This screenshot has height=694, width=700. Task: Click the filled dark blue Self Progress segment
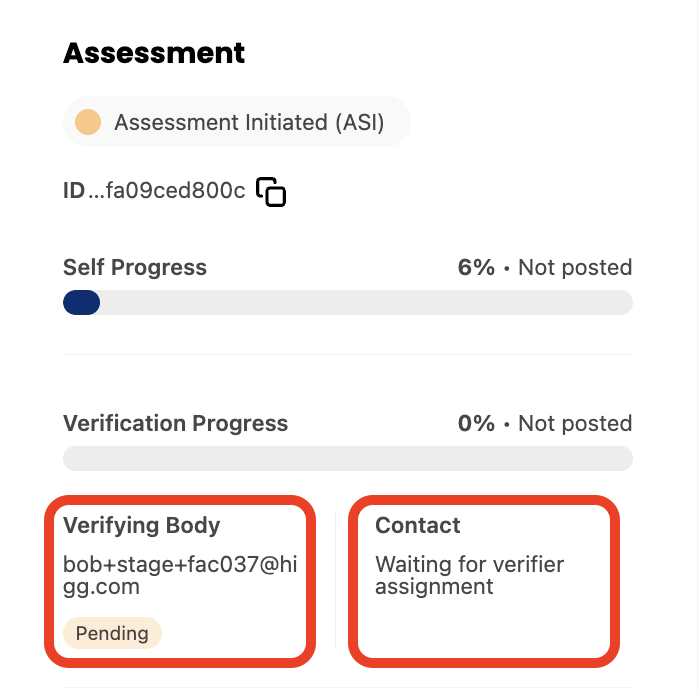(81, 303)
